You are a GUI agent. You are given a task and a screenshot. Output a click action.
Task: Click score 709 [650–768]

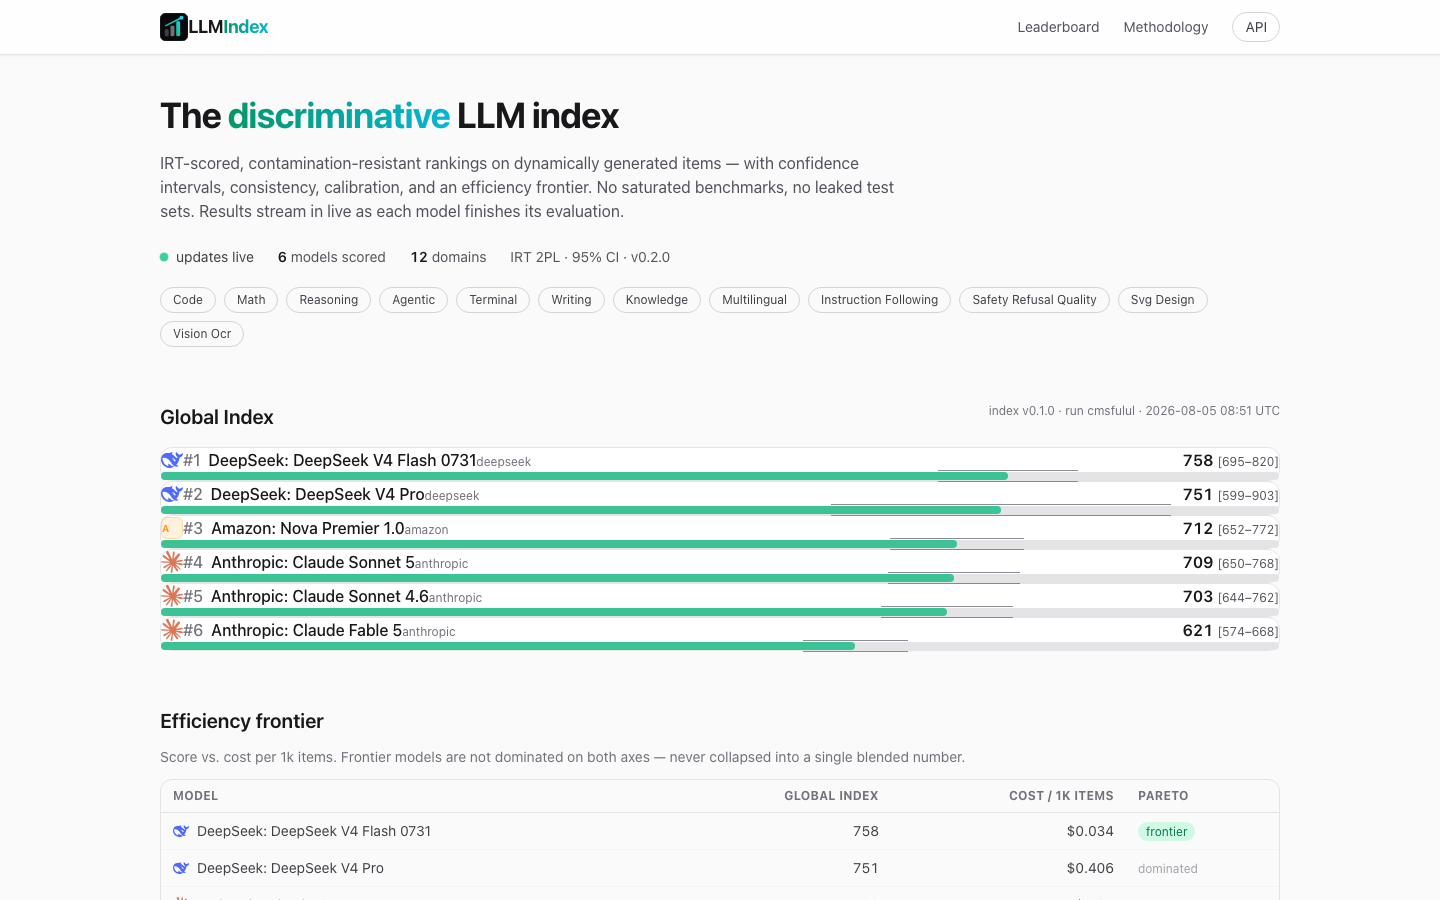(1230, 563)
